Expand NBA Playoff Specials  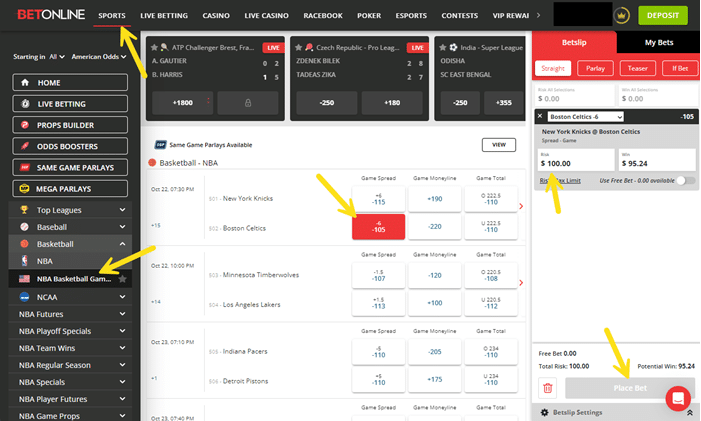click(x=70, y=331)
